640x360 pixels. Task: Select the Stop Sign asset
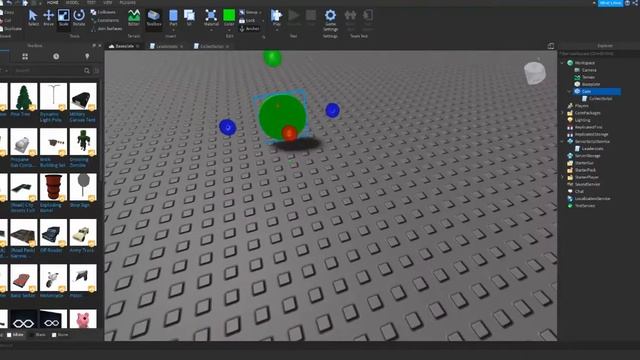pos(83,190)
